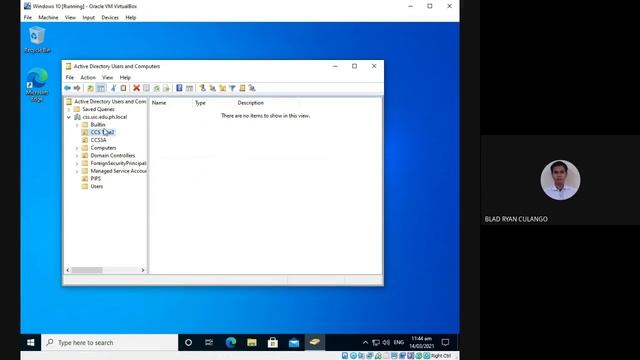The width and height of the screenshot is (640, 360).
Task: Open Mail app from taskbar
Action: click(x=294, y=342)
